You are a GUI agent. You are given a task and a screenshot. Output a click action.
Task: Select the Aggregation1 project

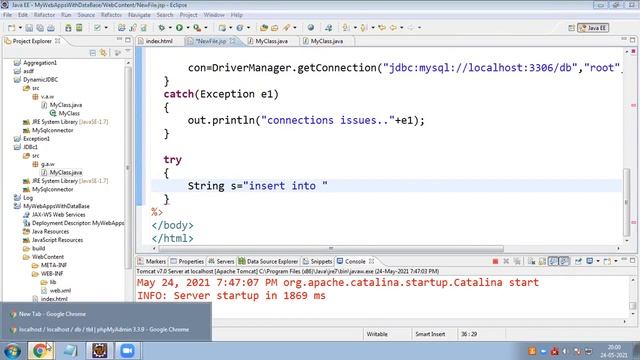(x=40, y=63)
